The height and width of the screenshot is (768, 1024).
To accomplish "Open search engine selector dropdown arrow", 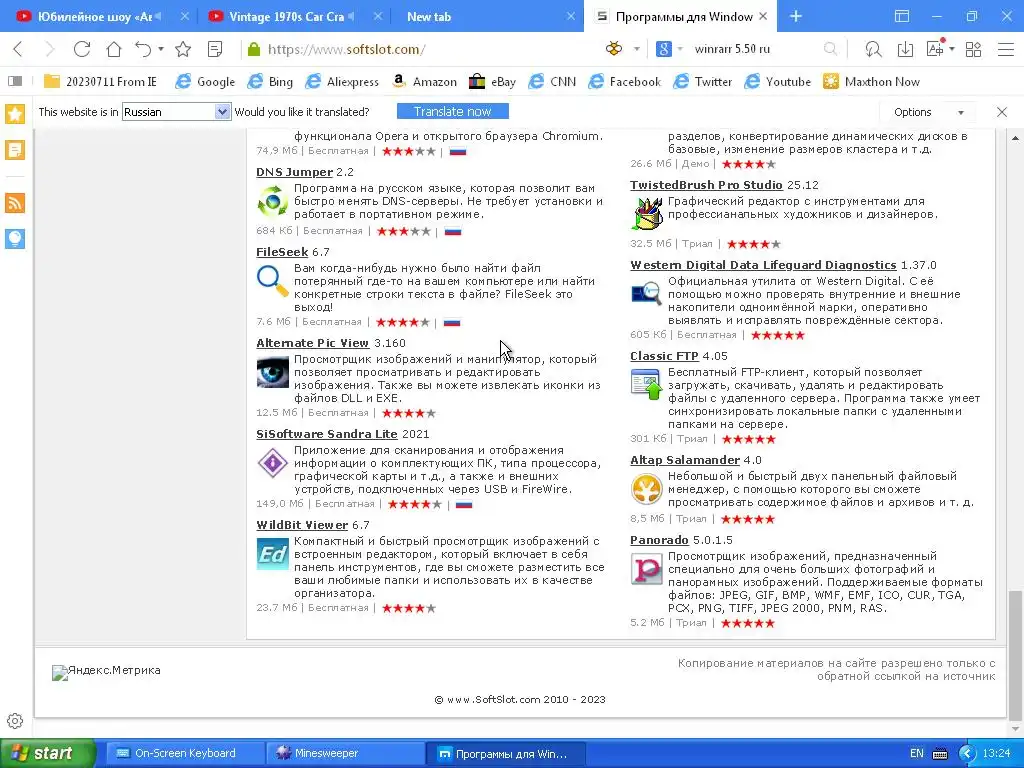I will [x=680, y=49].
